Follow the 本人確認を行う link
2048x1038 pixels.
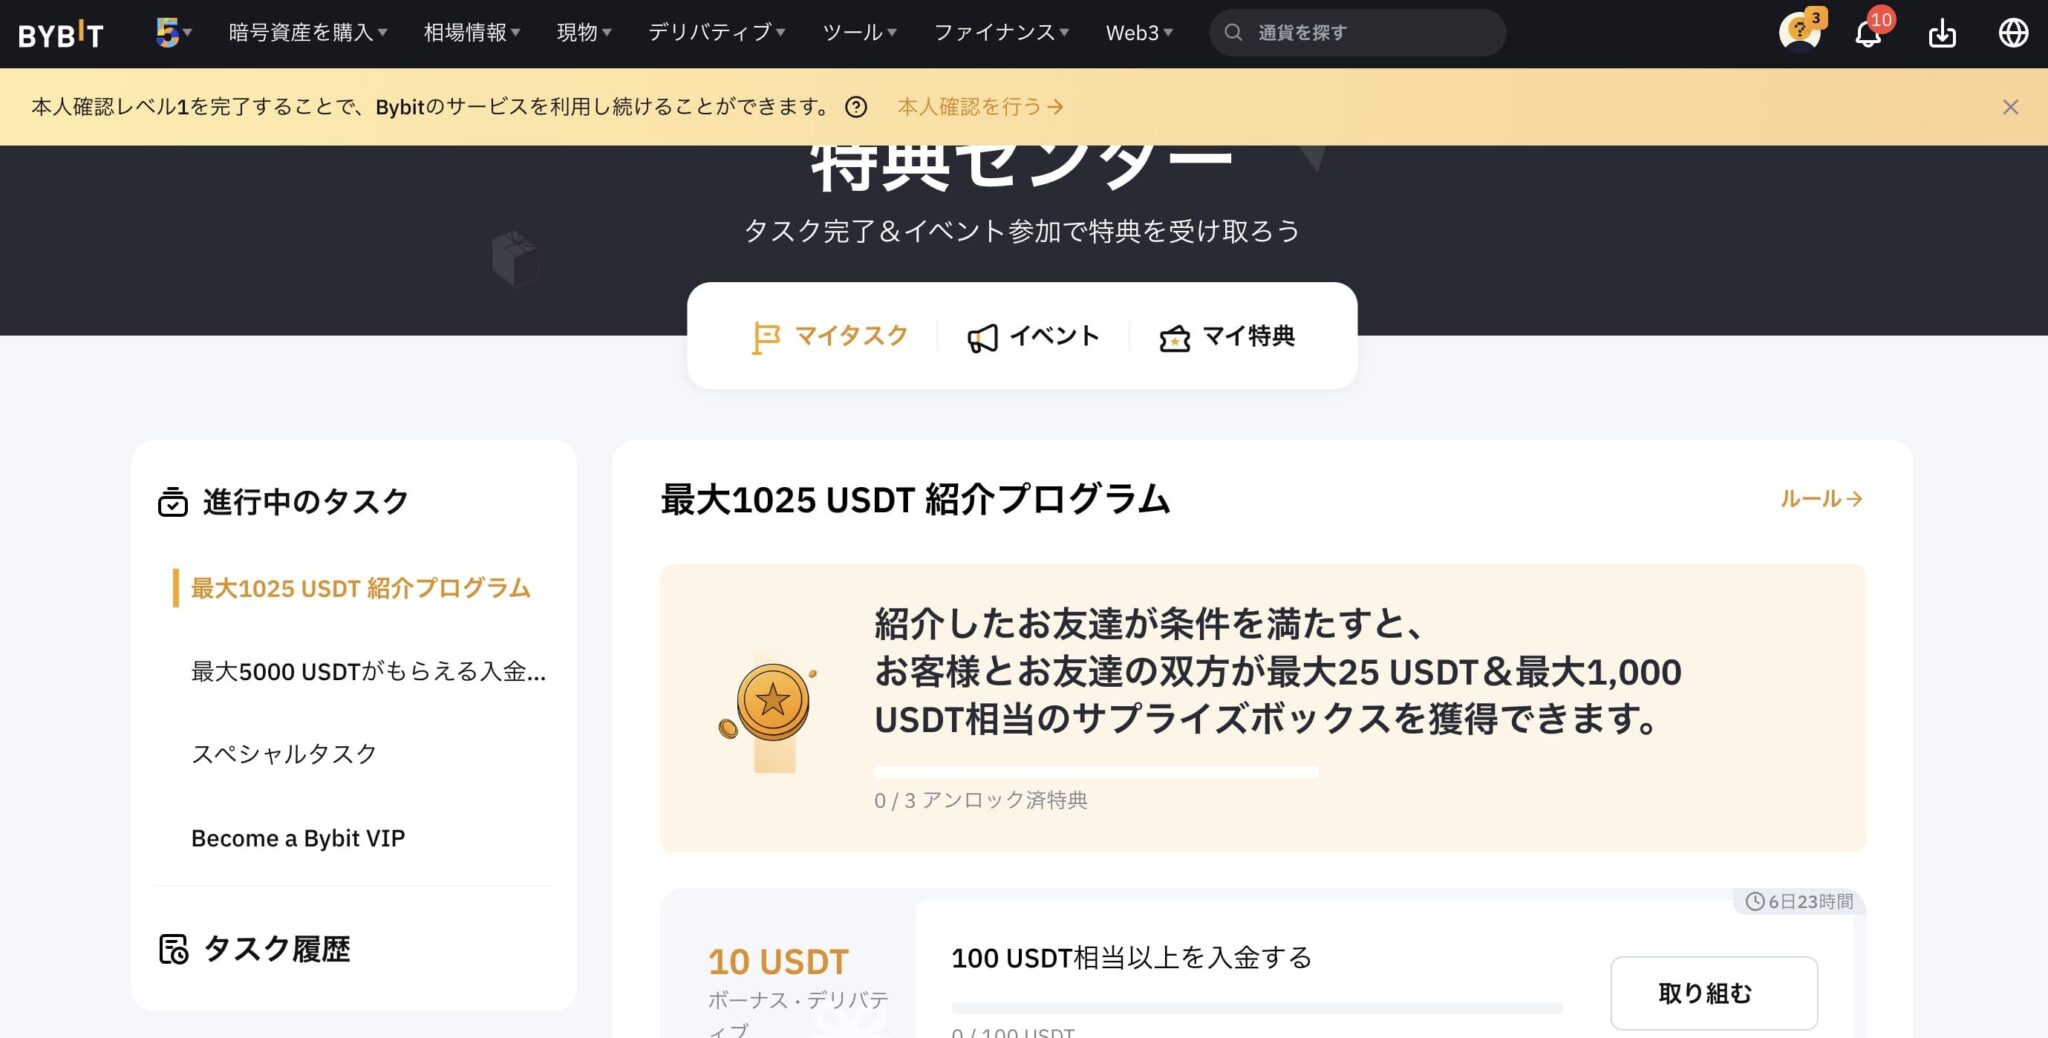977,106
